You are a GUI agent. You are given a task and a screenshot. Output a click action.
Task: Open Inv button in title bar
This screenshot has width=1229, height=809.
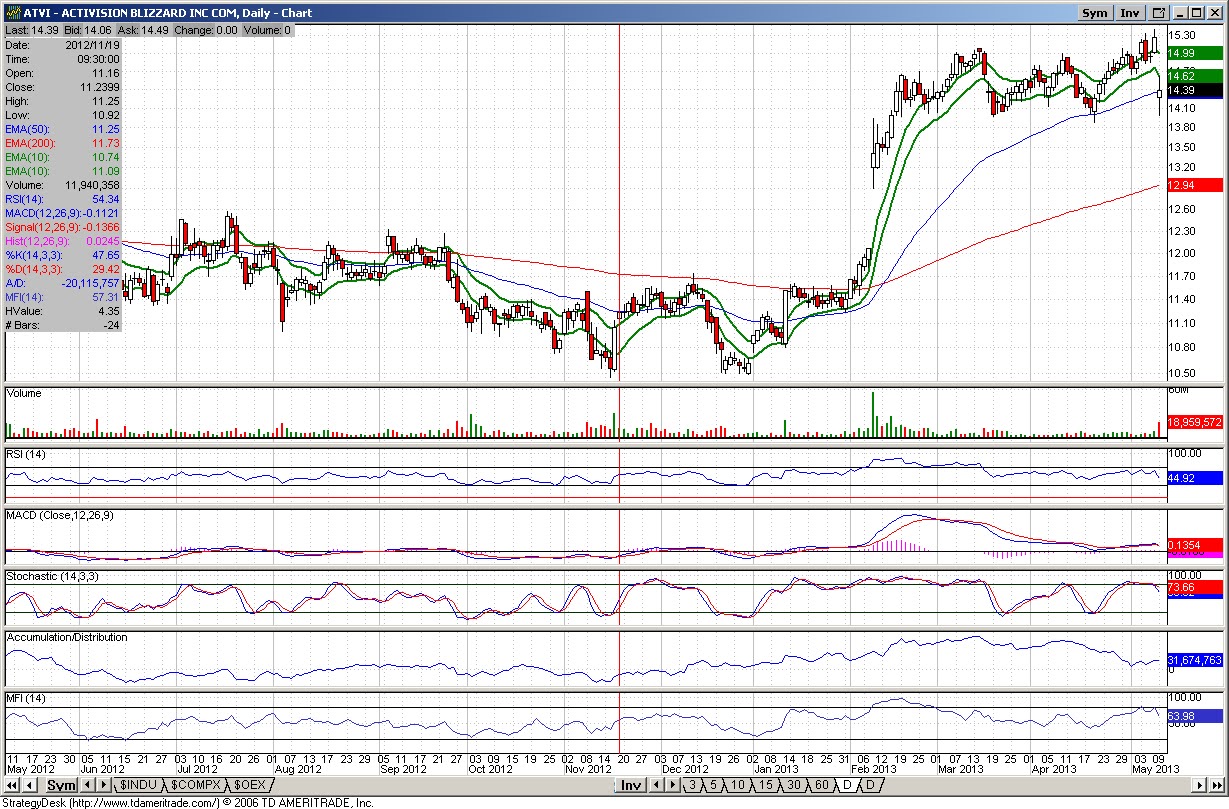[1130, 13]
